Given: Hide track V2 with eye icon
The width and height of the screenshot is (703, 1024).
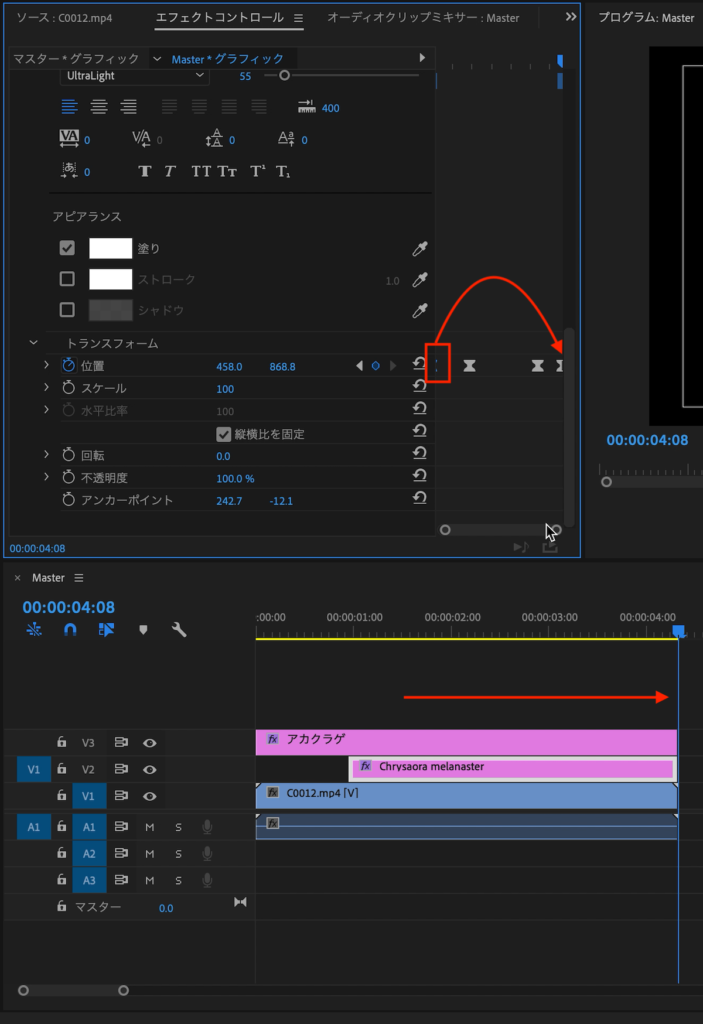Looking at the screenshot, I should point(150,770).
